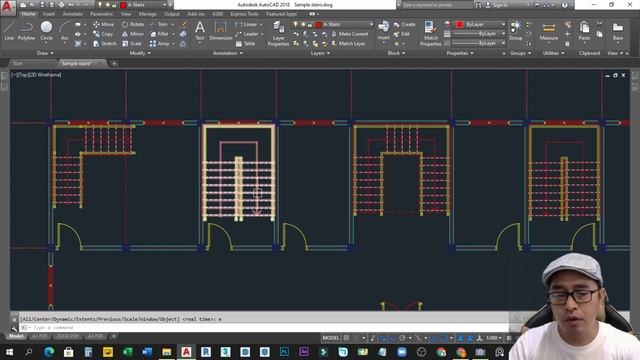
Task: Click the Move tool
Action: [103, 24]
